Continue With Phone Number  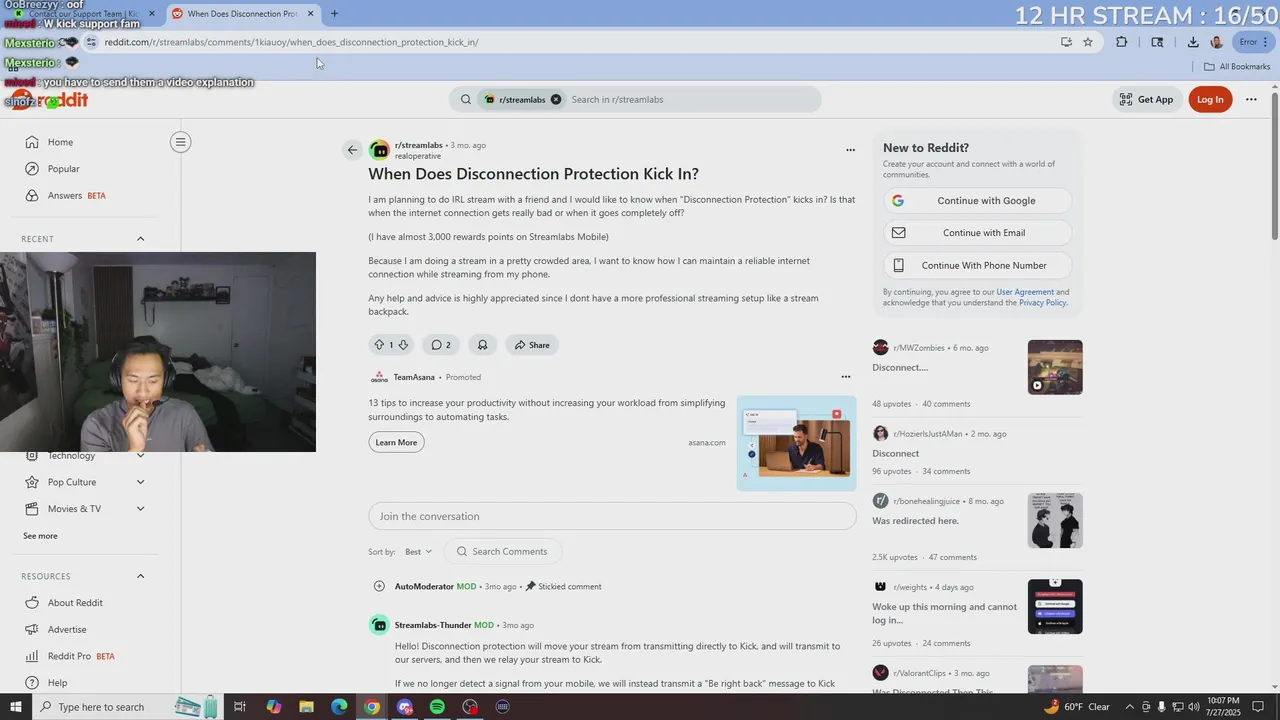coord(977,265)
